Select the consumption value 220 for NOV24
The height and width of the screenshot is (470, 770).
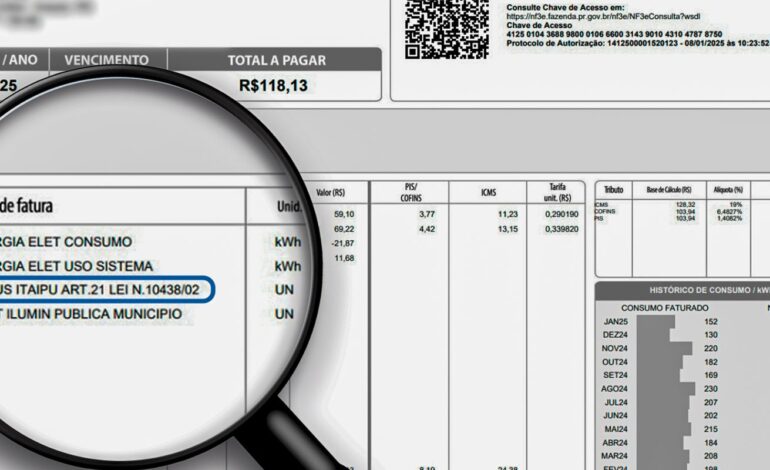point(711,348)
